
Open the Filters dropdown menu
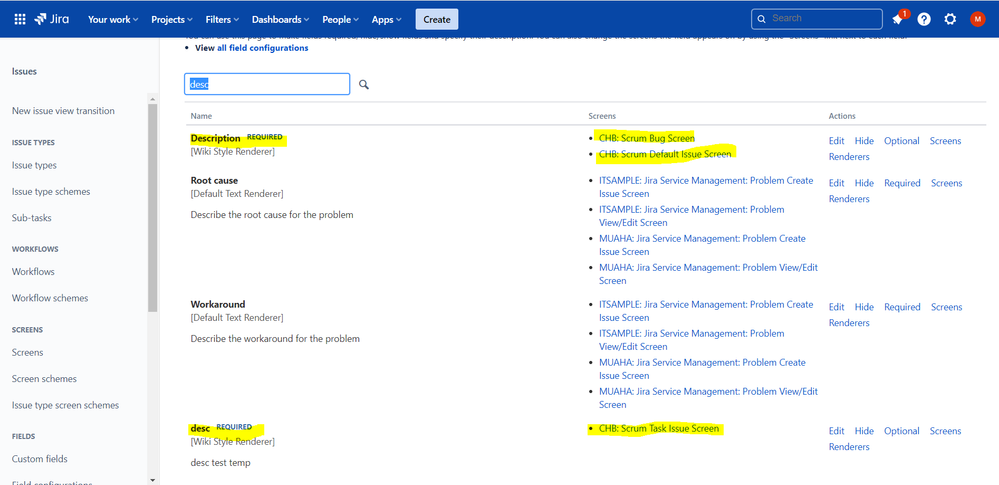coord(222,19)
